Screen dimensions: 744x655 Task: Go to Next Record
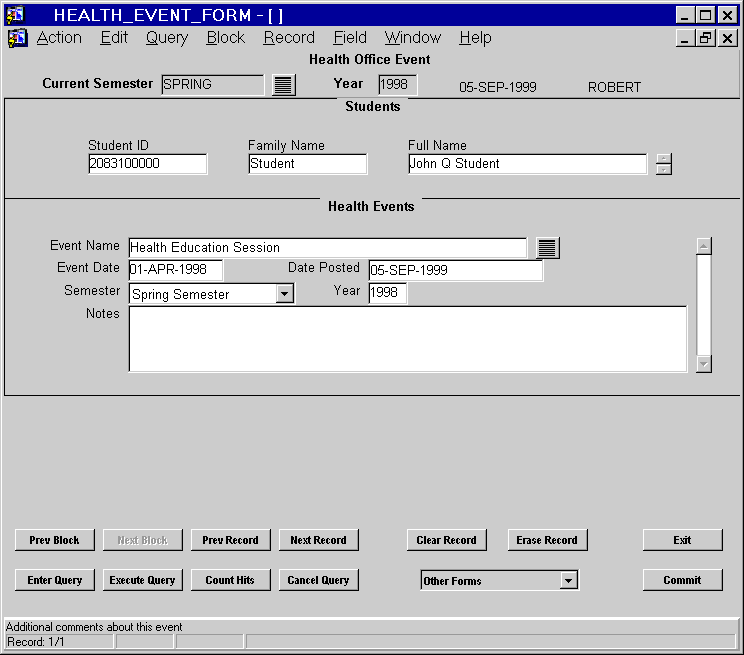(318, 540)
